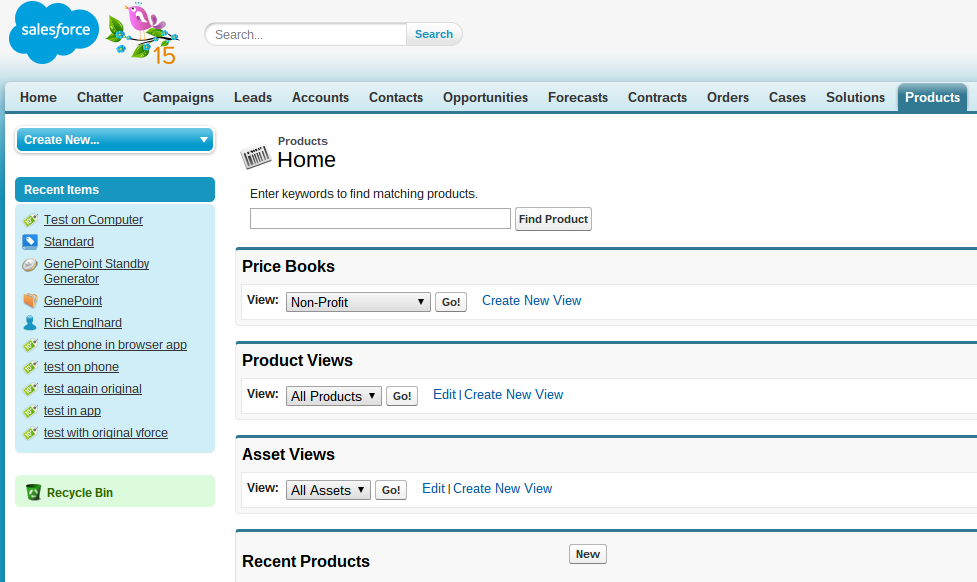Click the pink bird seasonal logo

(x=143, y=34)
